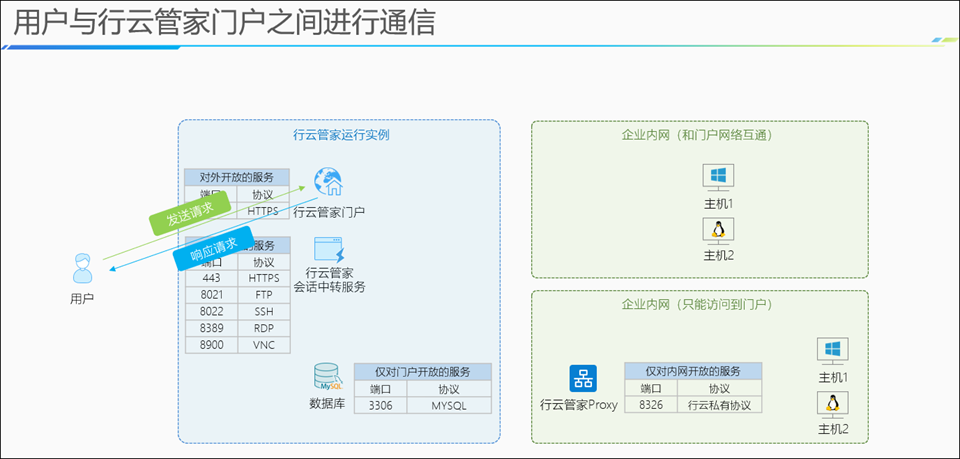Viewport: 960px width, 459px height.
Task: Click Linux 主机2 penguin in 和门户网络互通 intranet
Action: 717,231
